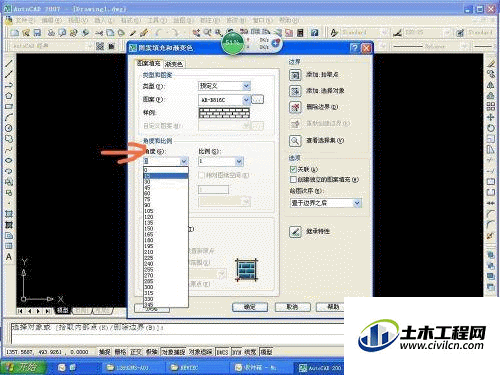
Task: Toggle the relative to paper space checkbox
Action: [201, 175]
